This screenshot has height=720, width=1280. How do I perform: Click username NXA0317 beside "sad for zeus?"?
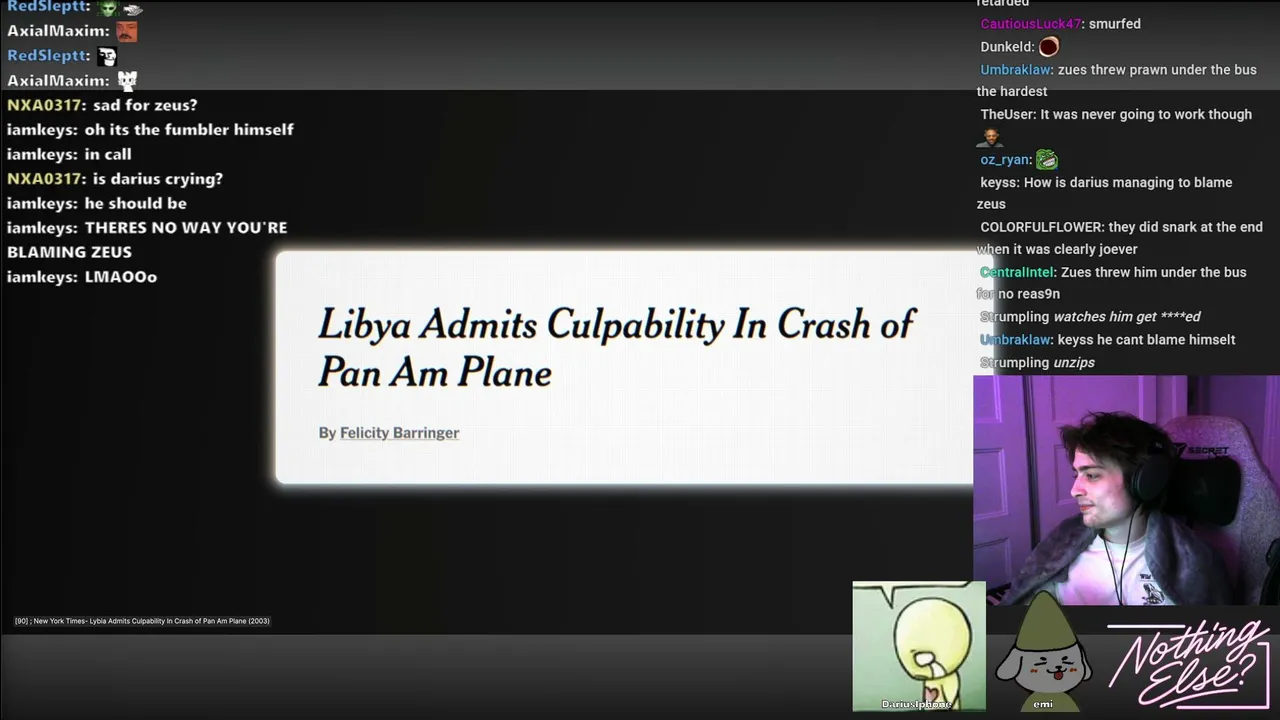coord(44,105)
